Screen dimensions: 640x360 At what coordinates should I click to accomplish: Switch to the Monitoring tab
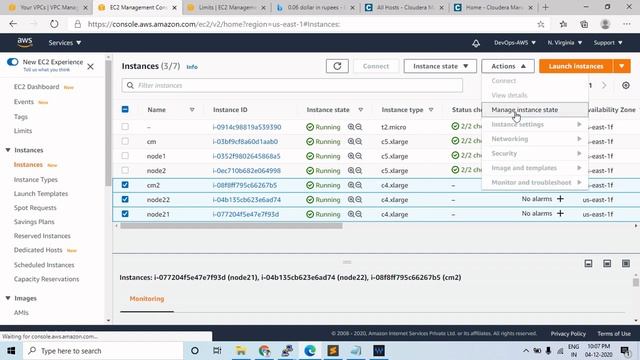147,299
